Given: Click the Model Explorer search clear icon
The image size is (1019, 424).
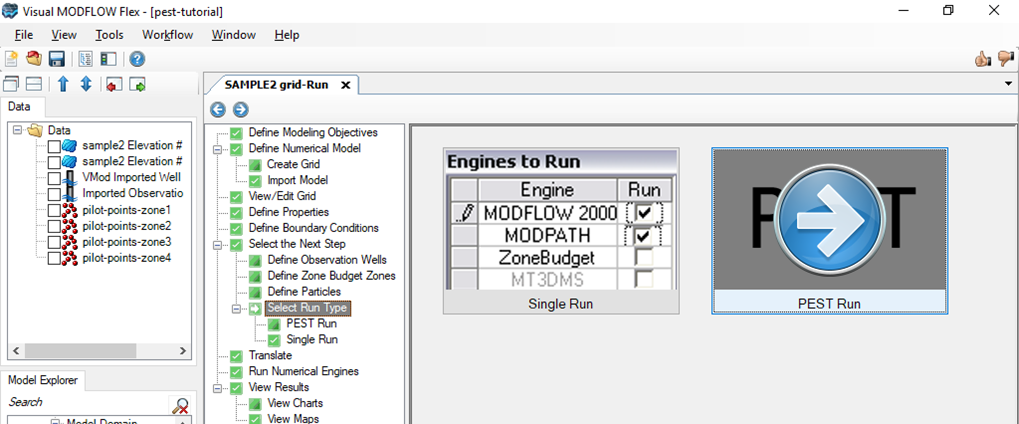Looking at the screenshot, I should [x=179, y=406].
